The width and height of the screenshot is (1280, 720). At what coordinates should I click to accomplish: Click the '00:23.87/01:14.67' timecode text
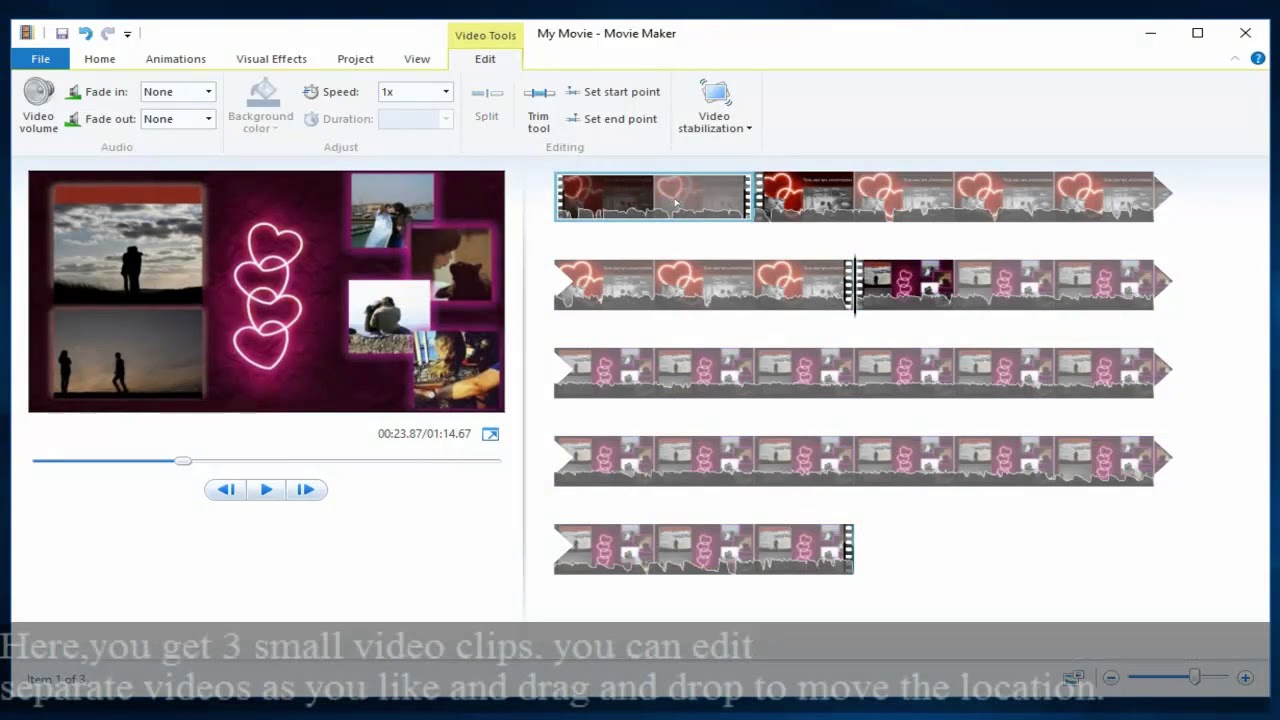[424, 434]
